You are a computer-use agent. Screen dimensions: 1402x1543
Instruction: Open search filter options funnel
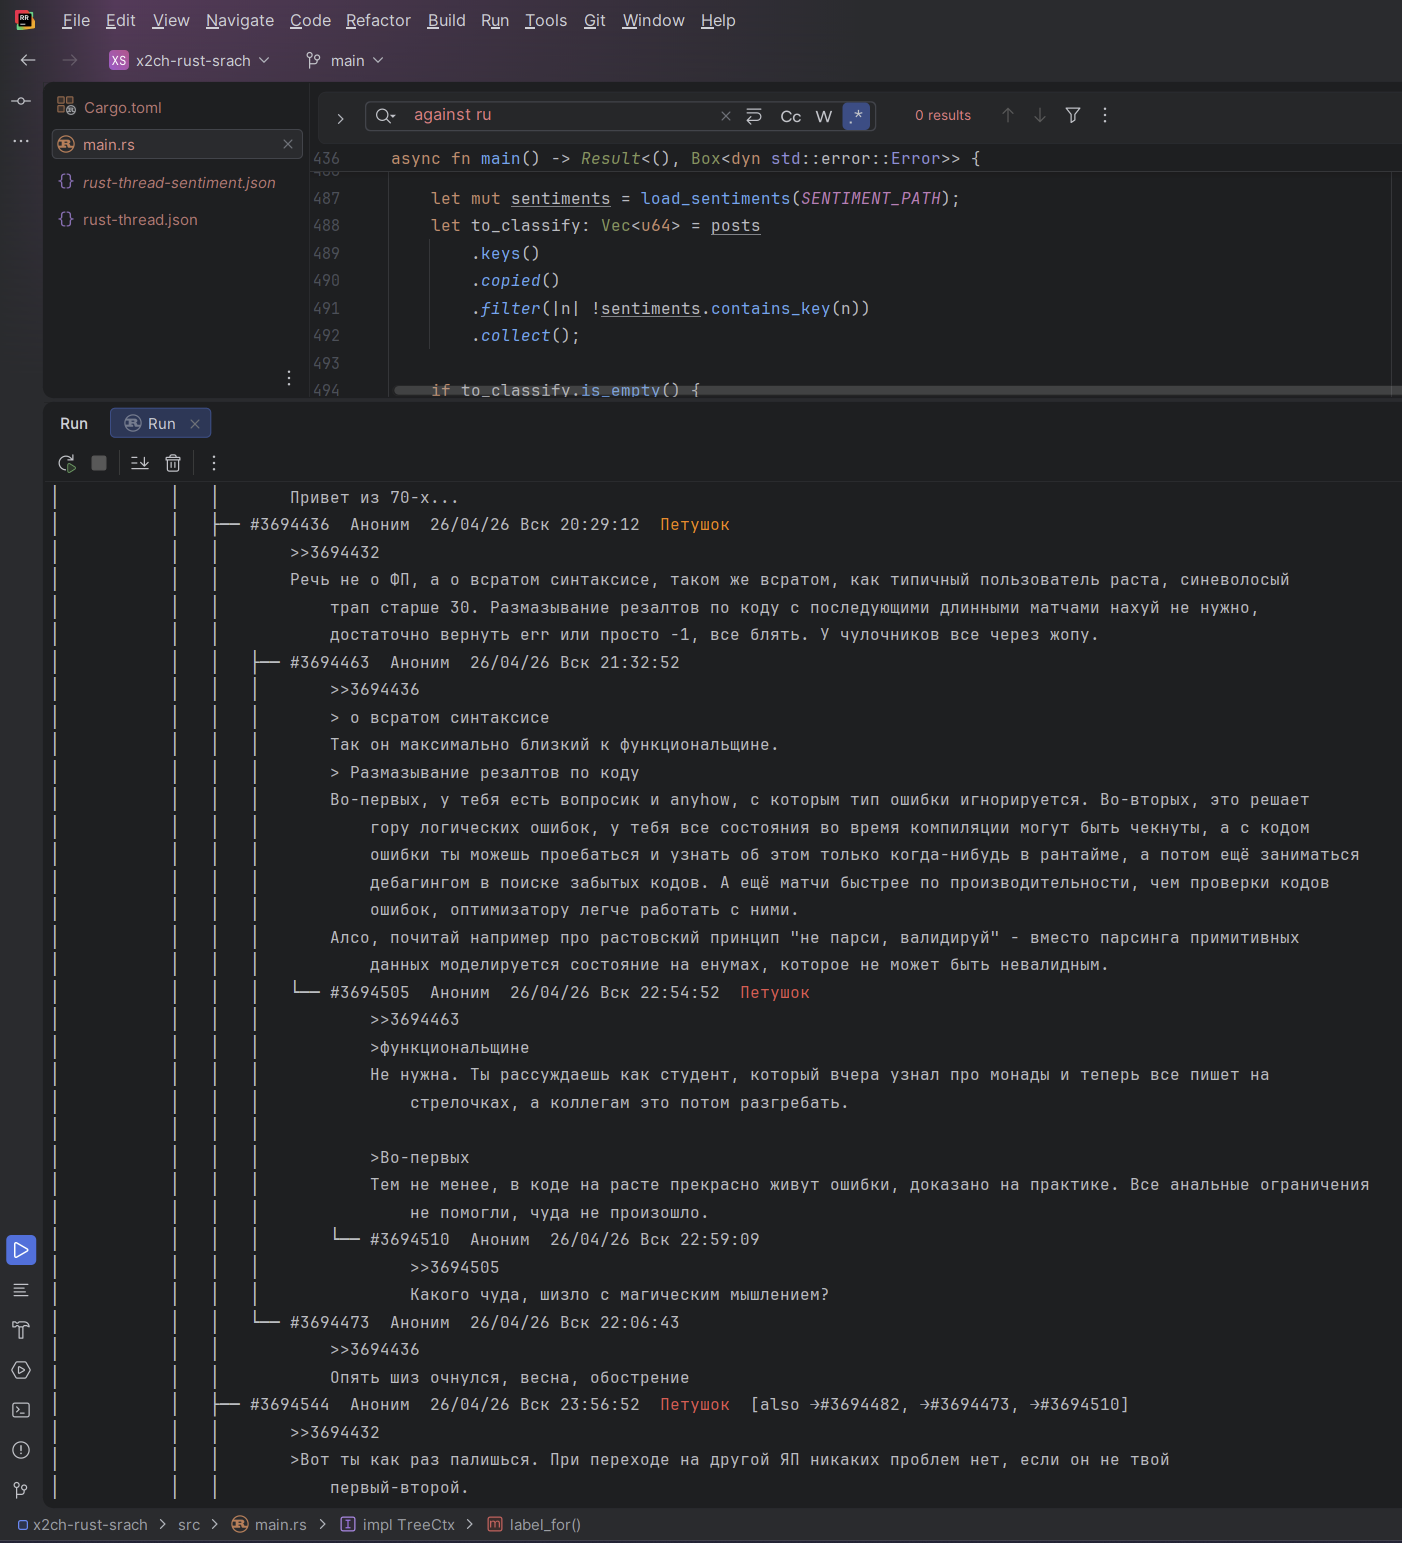click(x=1073, y=115)
